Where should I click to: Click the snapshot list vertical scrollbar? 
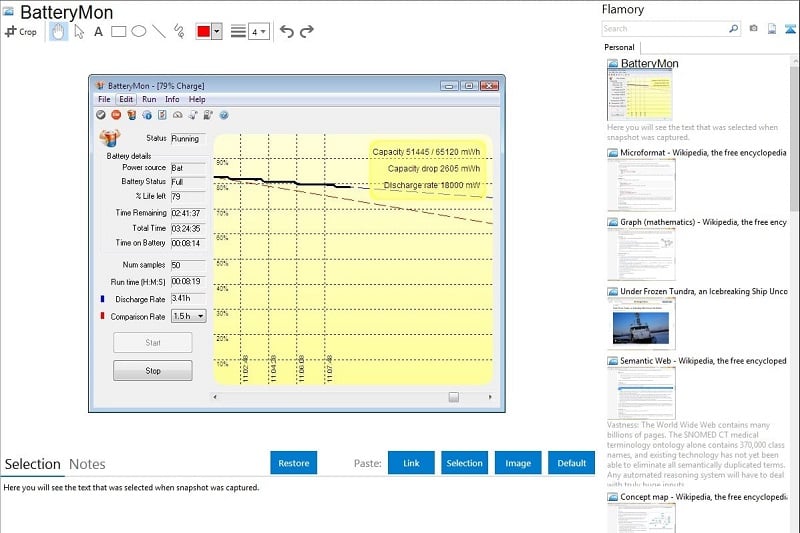click(794, 138)
